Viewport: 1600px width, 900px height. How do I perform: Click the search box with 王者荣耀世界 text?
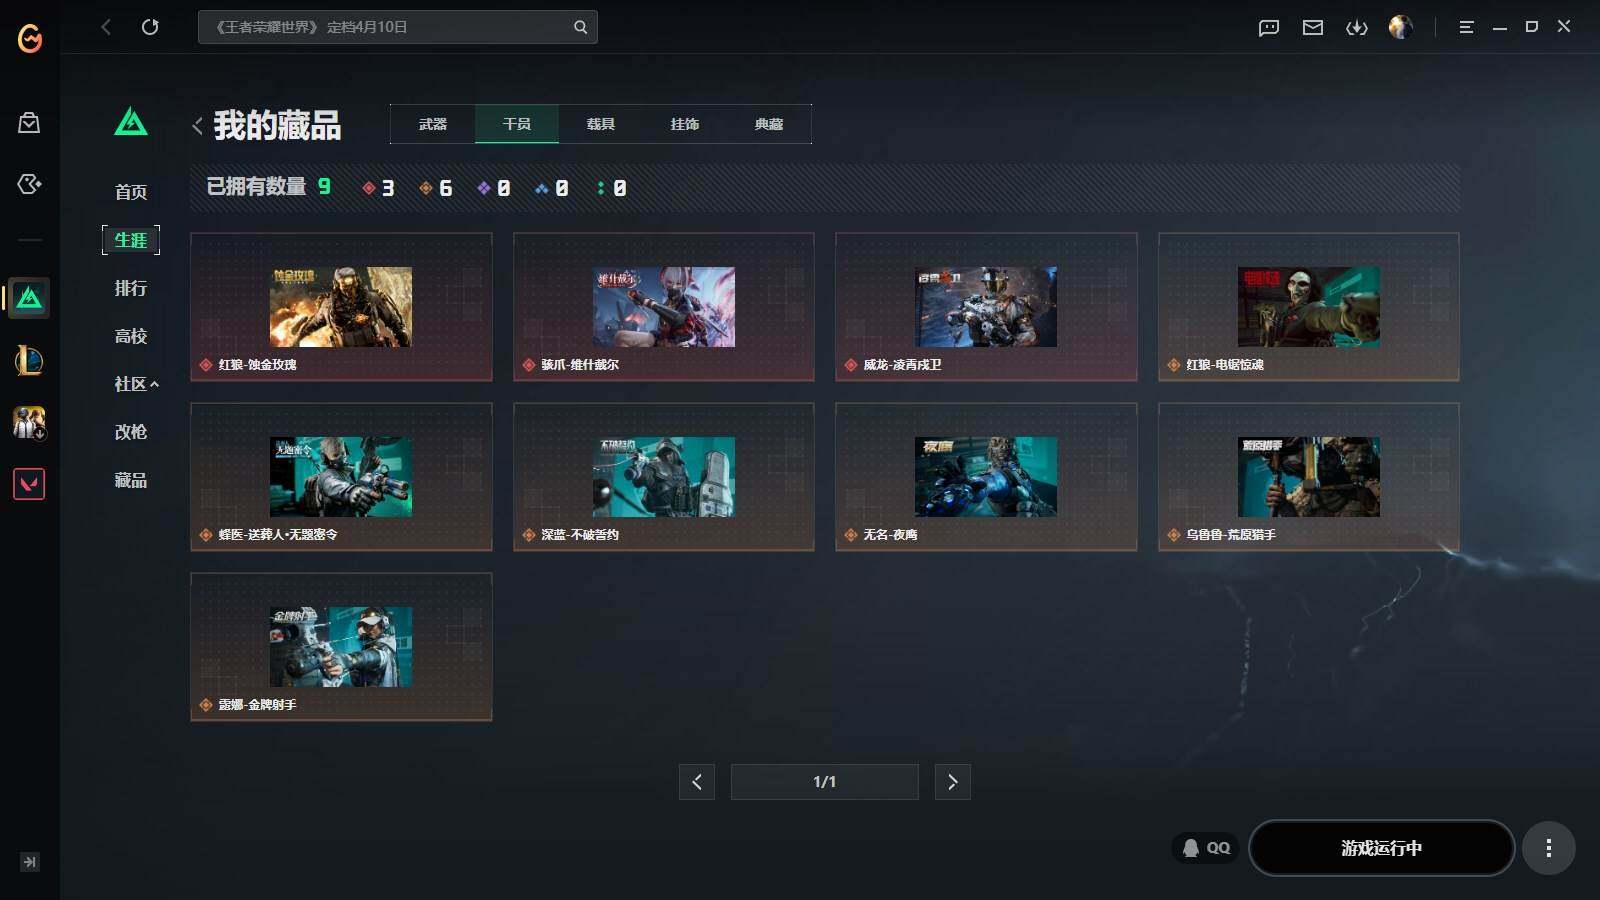(397, 27)
